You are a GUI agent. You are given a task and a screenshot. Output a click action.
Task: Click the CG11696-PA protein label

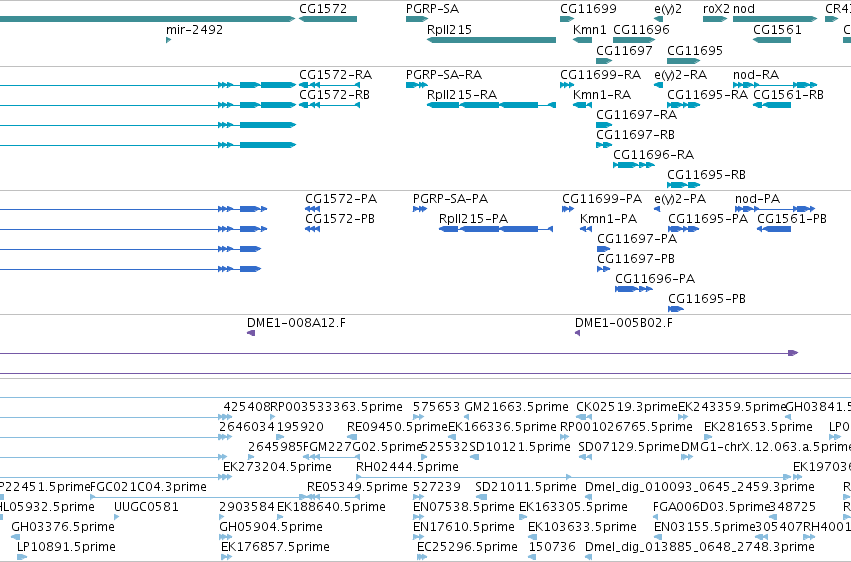click(x=655, y=279)
